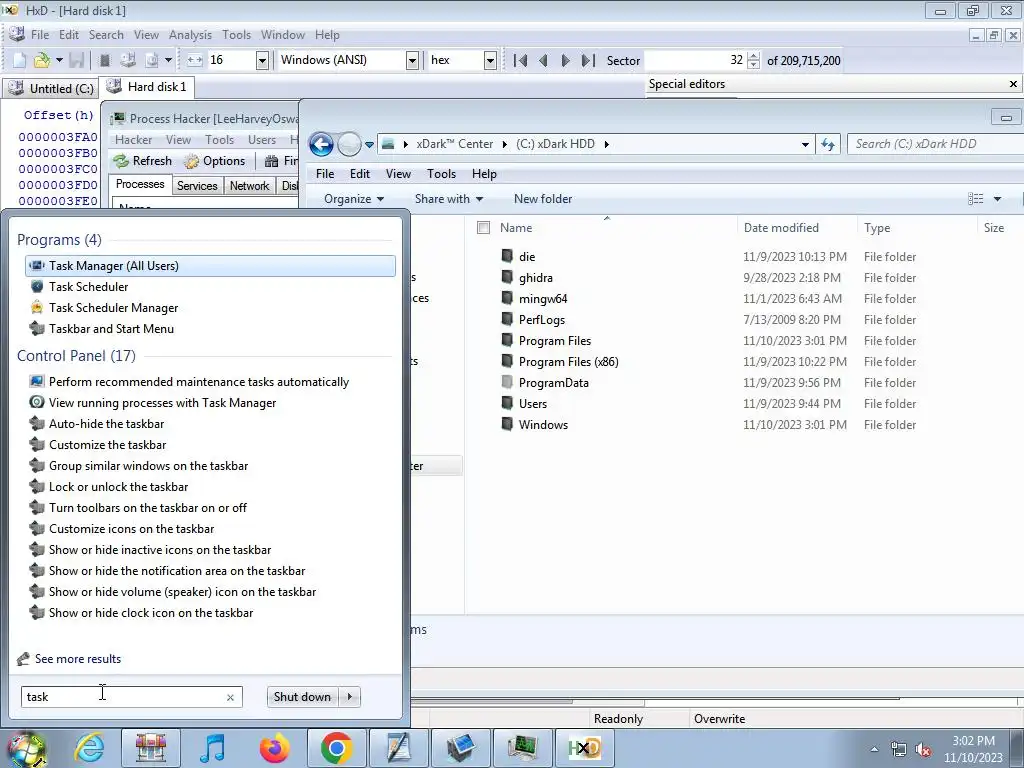Open bytes-per-row dropdown showing 16
The image size is (1024, 768).
click(262, 61)
